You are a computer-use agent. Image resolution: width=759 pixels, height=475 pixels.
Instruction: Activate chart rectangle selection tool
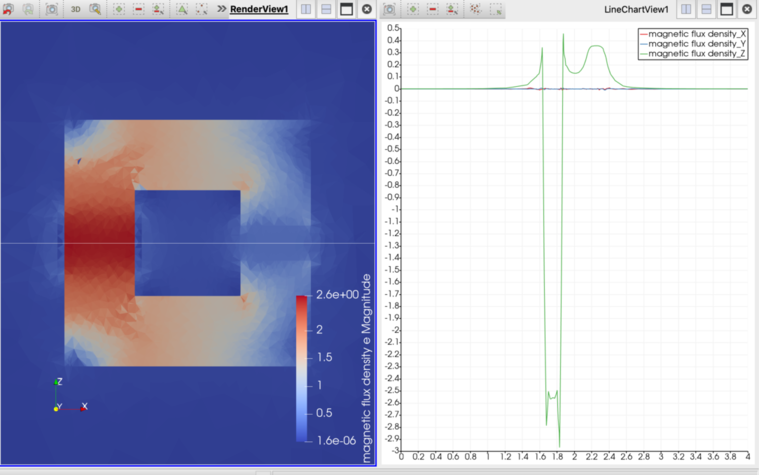[x=496, y=9]
